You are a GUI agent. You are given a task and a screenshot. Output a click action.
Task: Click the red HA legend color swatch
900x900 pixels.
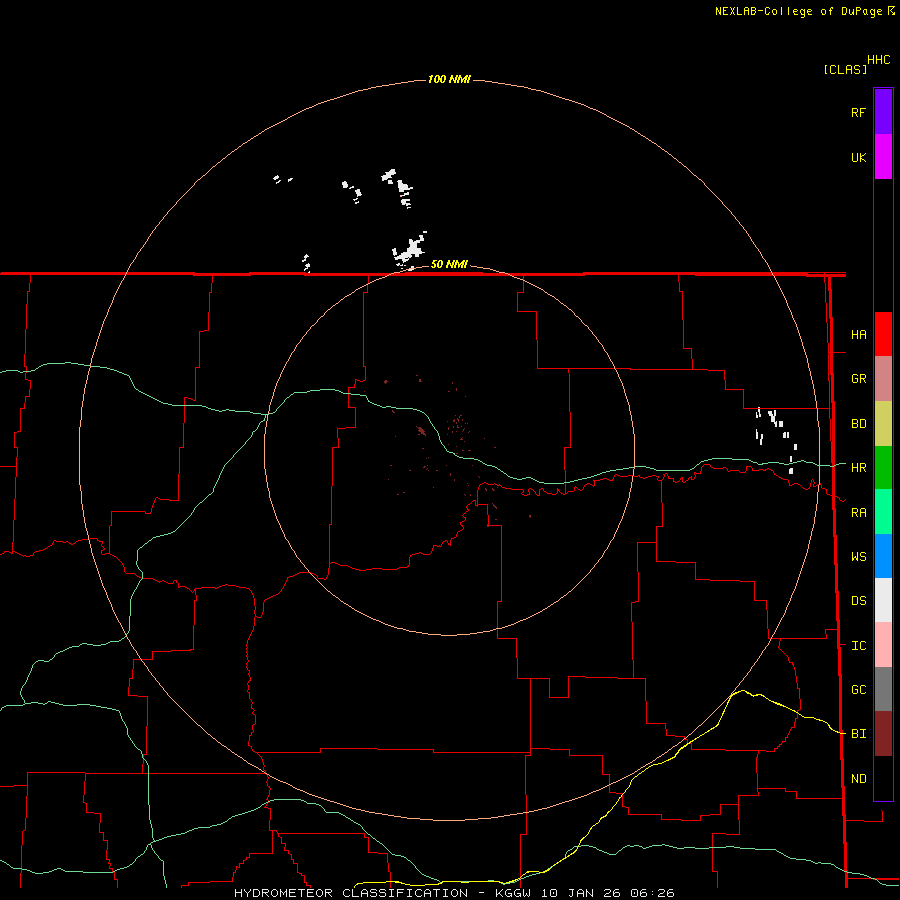pos(883,334)
